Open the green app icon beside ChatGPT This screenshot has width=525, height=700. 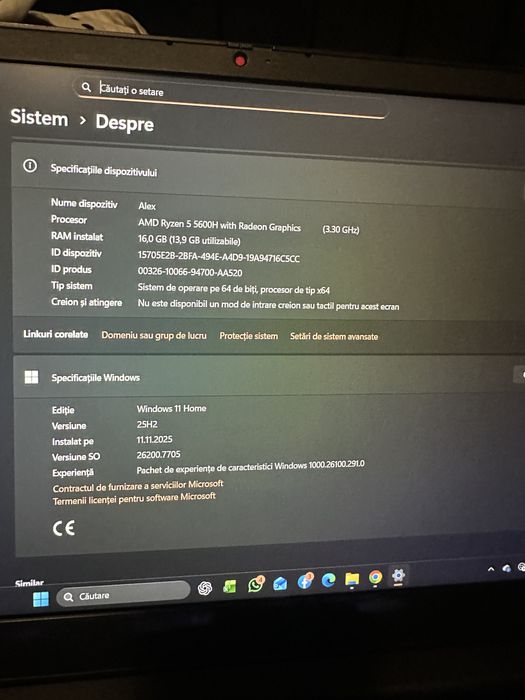point(229,587)
